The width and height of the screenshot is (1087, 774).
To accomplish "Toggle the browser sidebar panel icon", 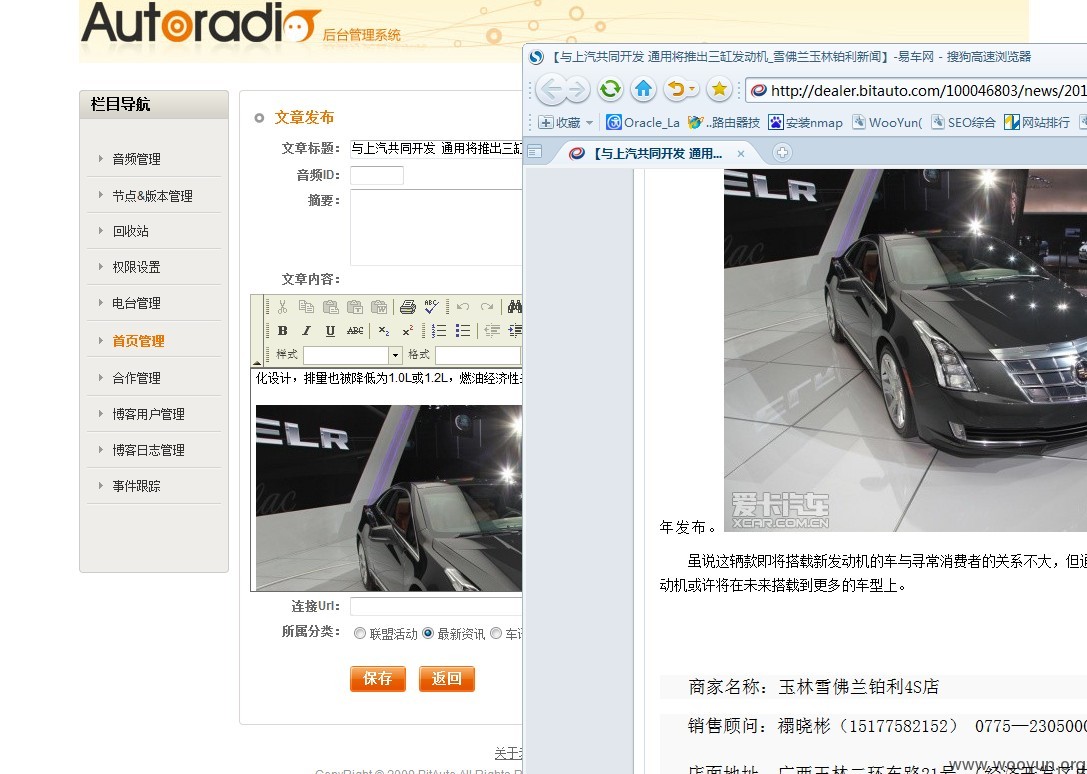I will point(534,151).
